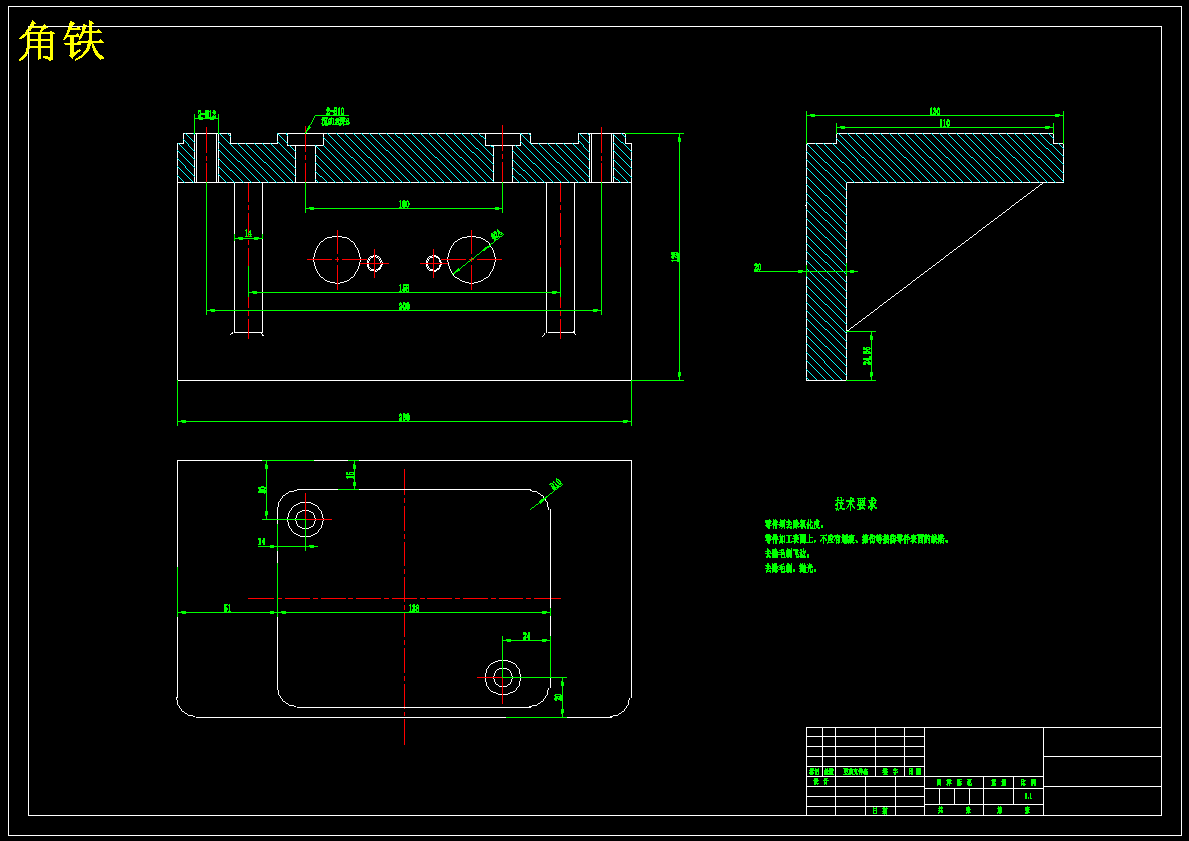Select the first line of technical requirements
Viewport: 1189px width, 841px height.
coord(794,524)
